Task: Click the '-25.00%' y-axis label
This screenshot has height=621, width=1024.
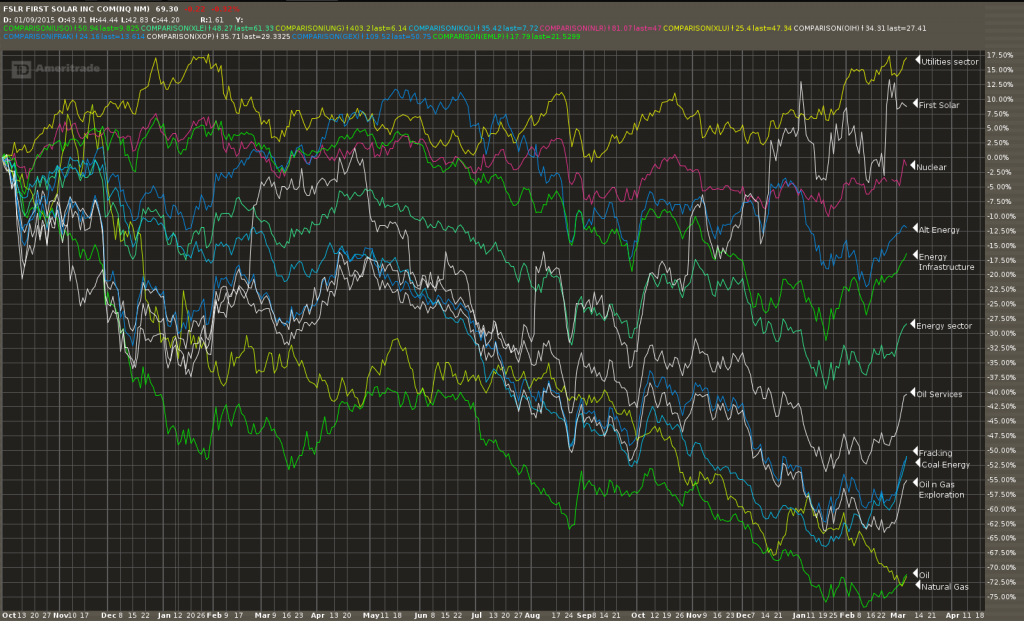Action: 1000,304
